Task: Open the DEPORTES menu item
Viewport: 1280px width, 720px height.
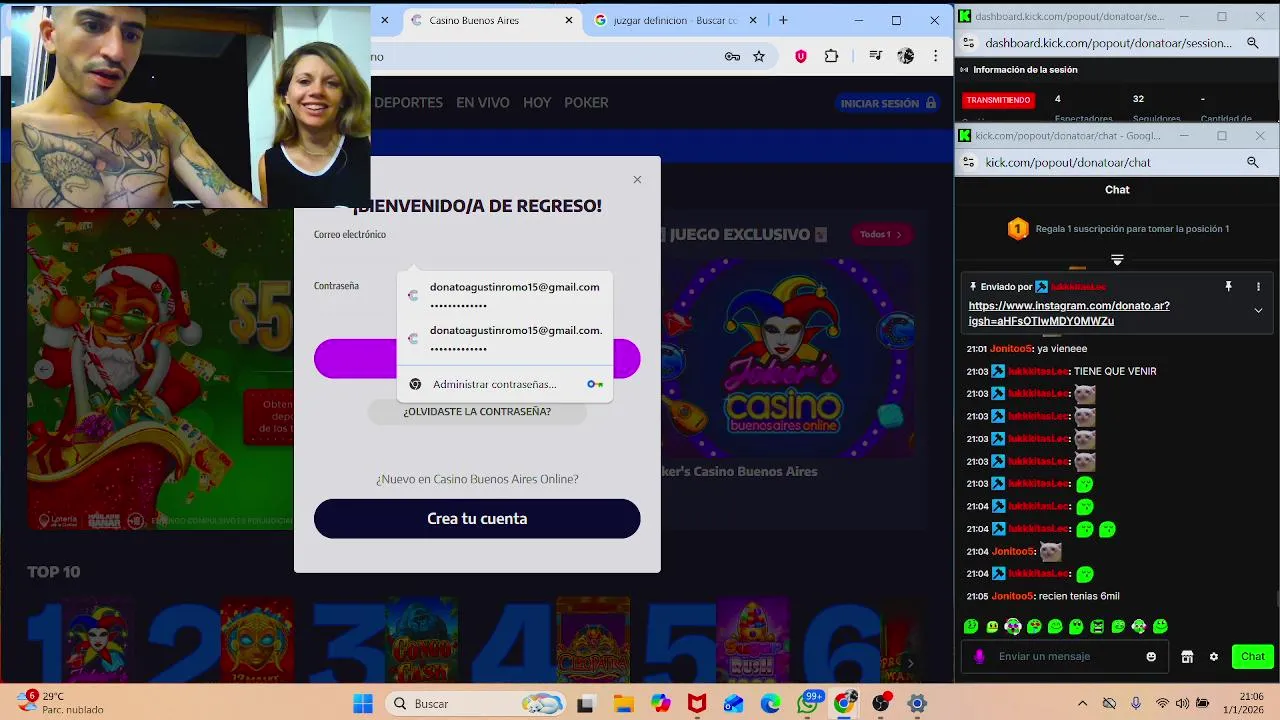Action: [x=408, y=103]
